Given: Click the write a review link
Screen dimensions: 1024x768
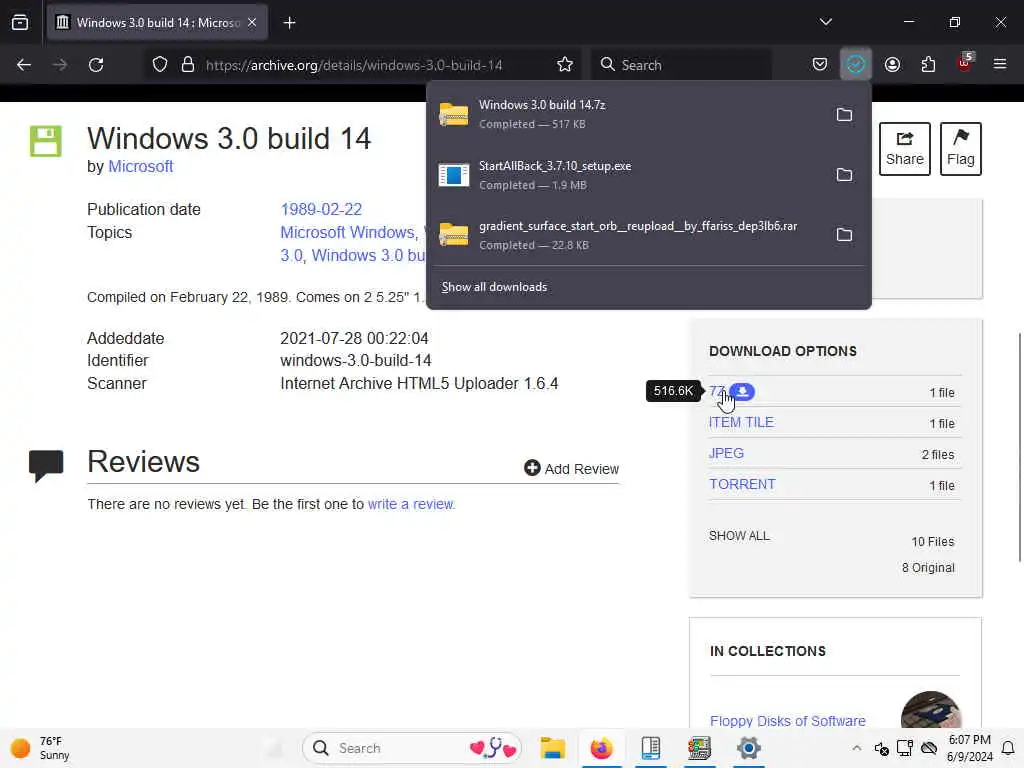Looking at the screenshot, I should pyautogui.click(x=410, y=504).
